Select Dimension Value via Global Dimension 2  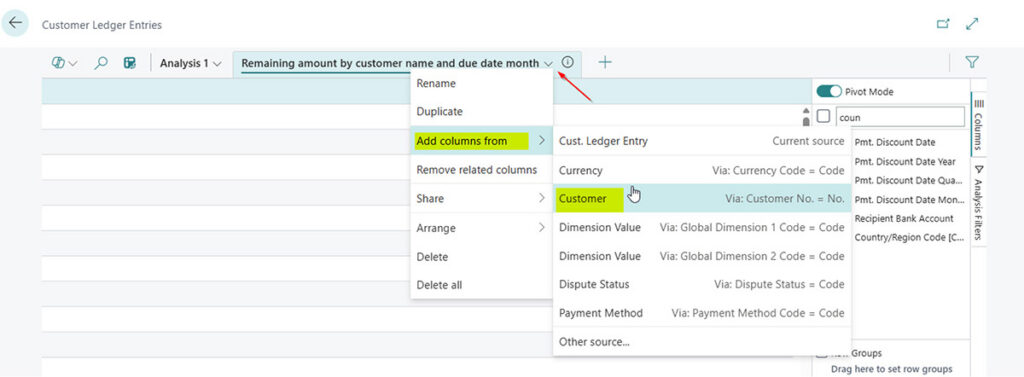(x=702, y=256)
